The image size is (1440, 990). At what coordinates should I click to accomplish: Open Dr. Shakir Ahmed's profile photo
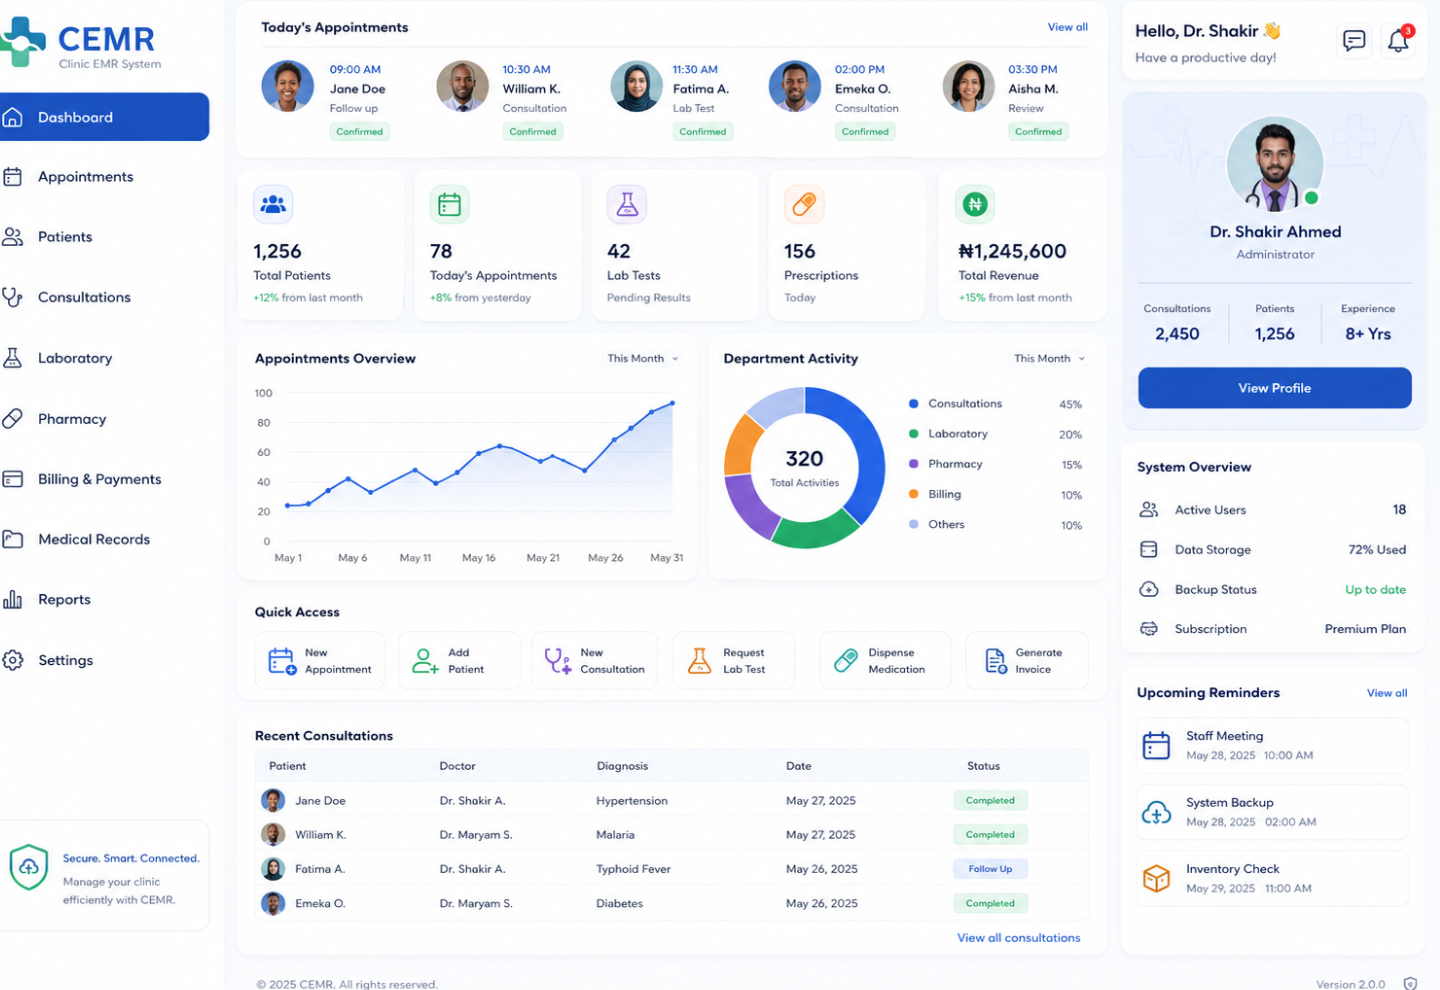[x=1275, y=164]
